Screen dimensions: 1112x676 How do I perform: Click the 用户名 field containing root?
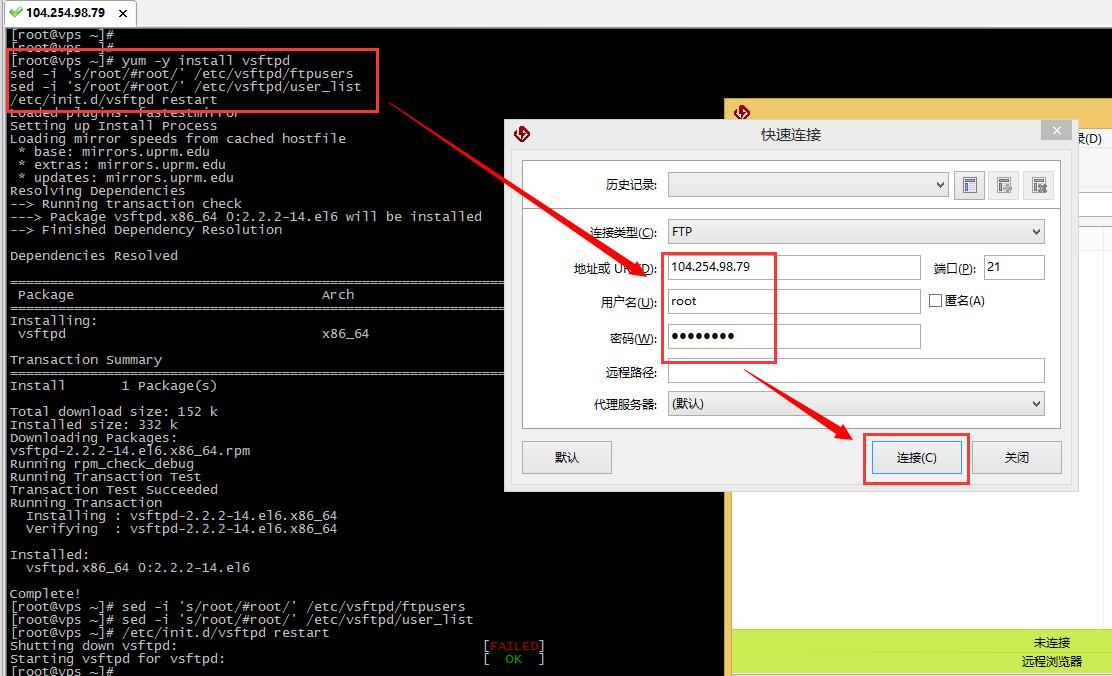point(794,301)
